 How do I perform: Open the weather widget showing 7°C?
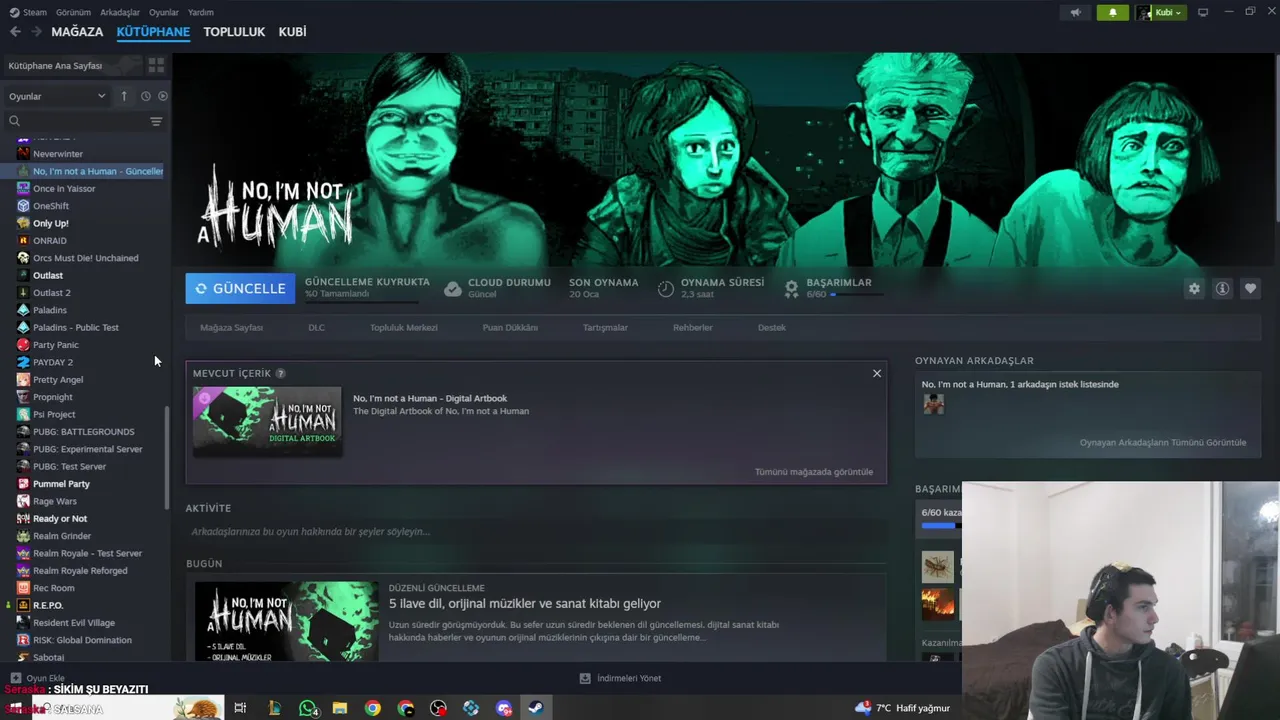902,708
